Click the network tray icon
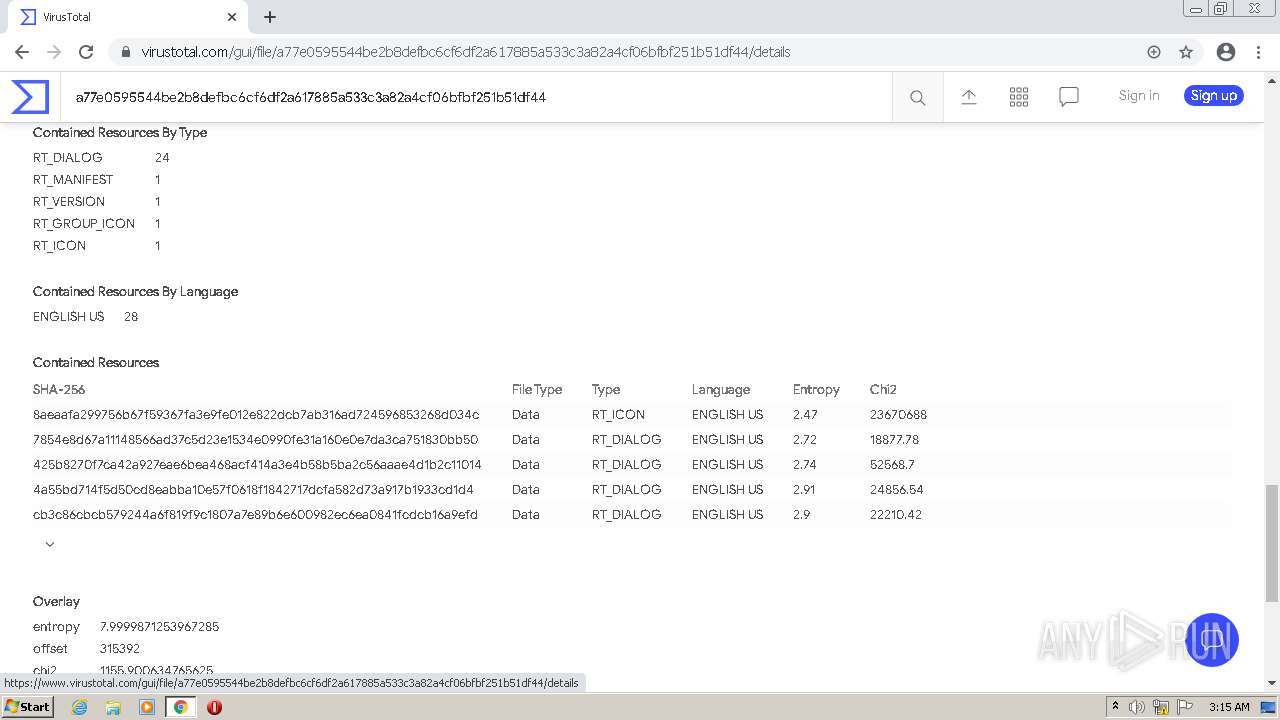Screen dimensions: 1280x720 click(x=1161, y=707)
